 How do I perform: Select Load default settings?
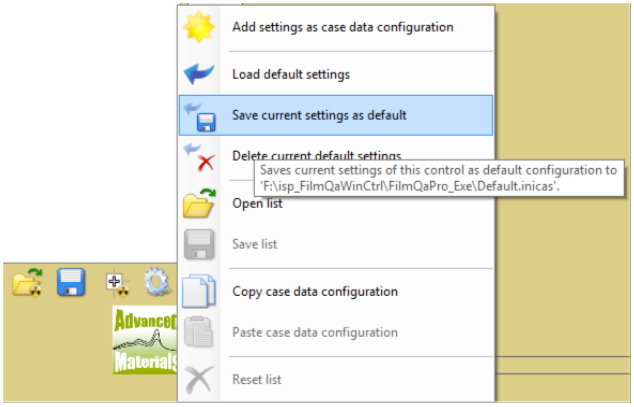(291, 74)
